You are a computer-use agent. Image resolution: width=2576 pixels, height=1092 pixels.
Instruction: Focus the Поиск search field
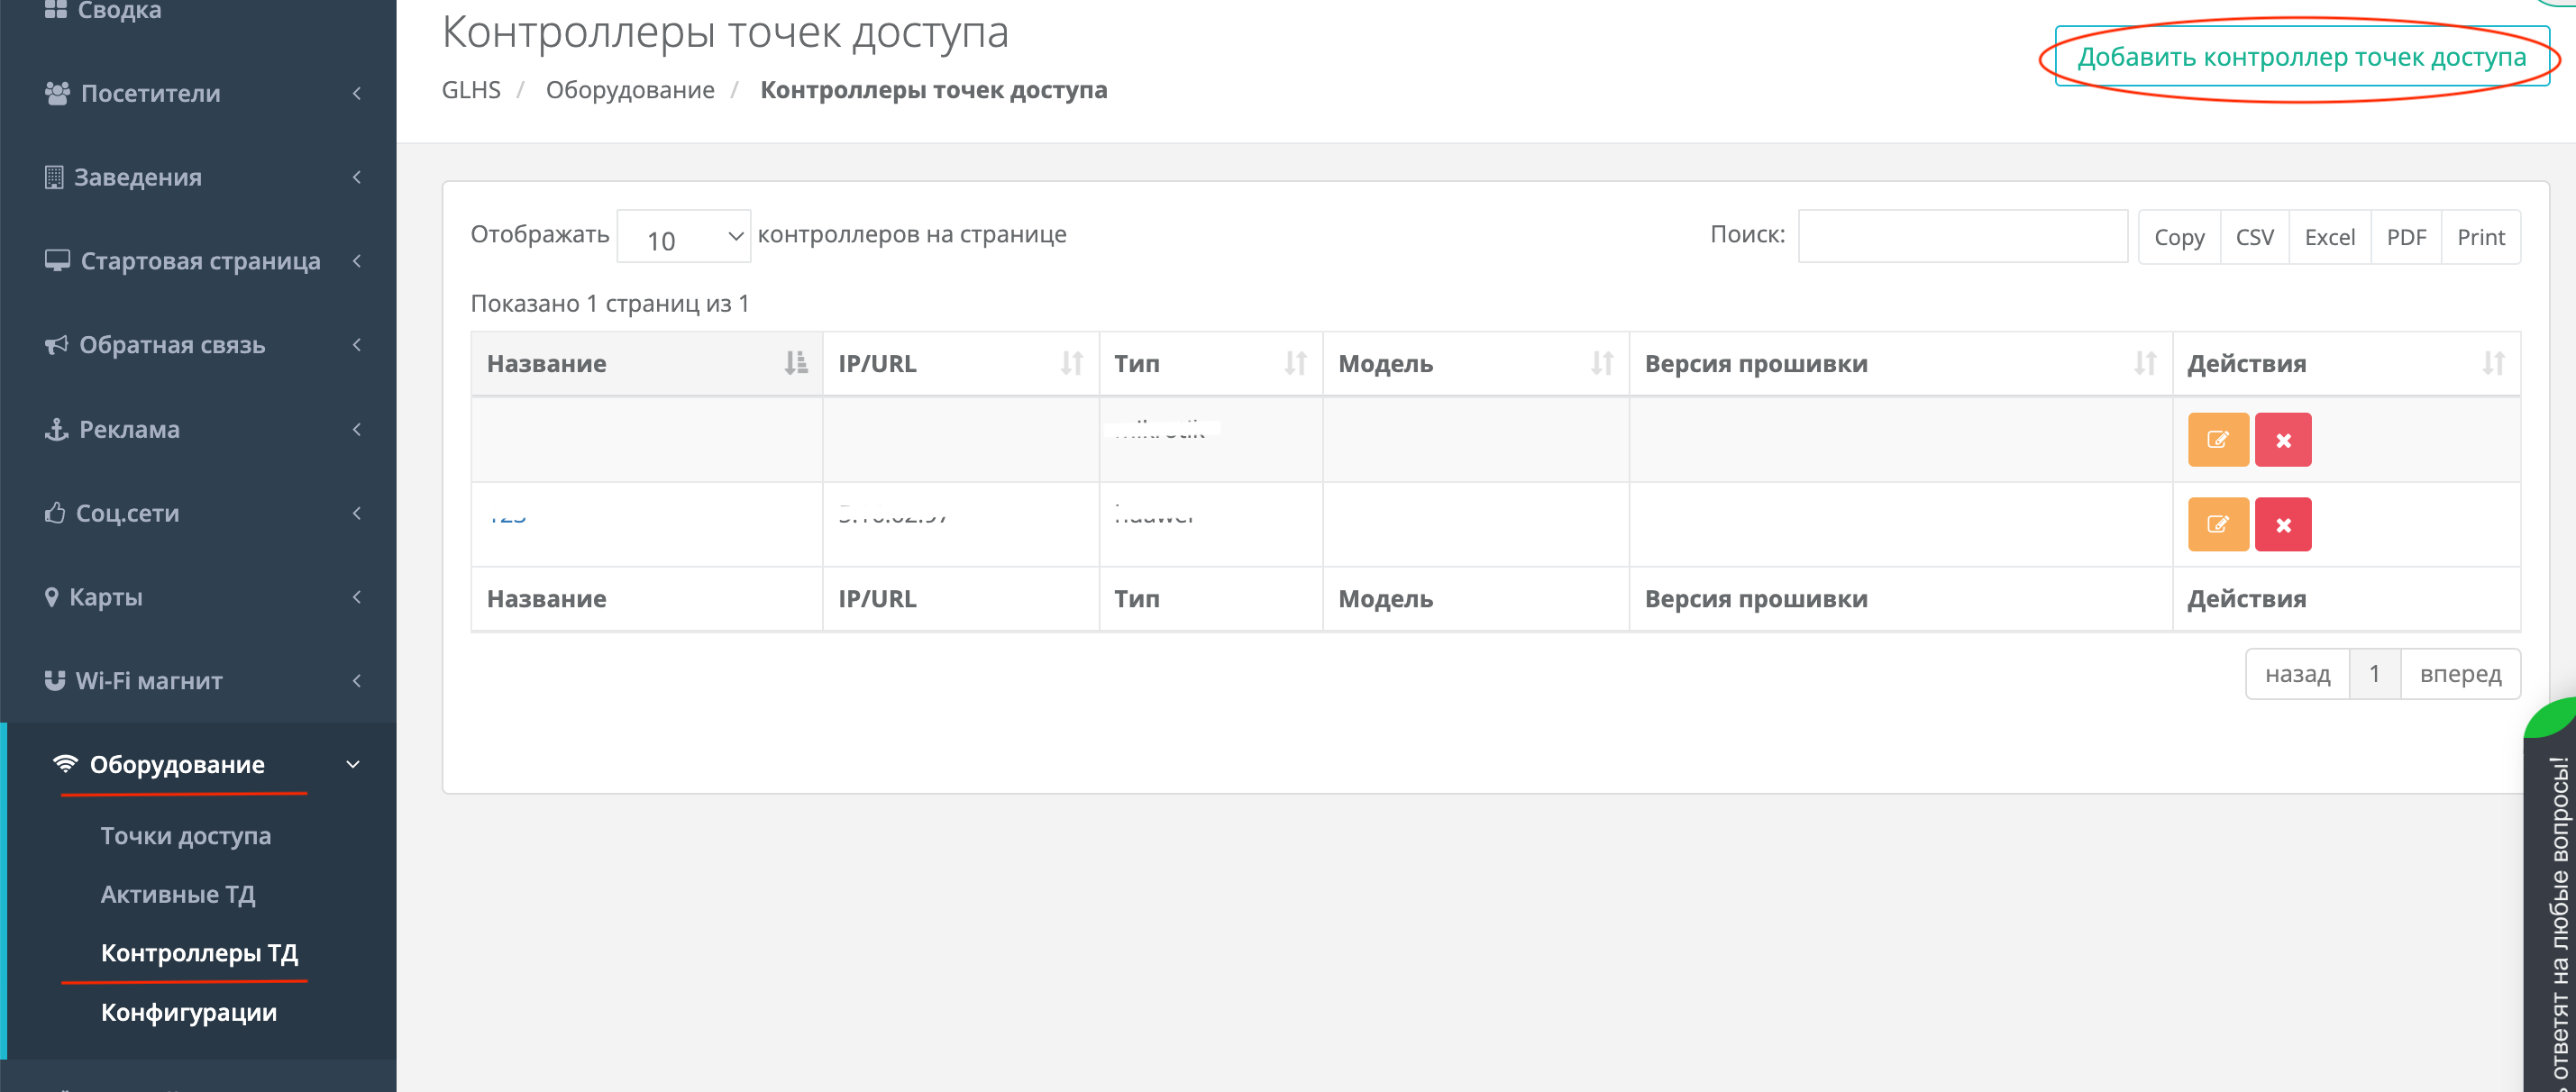pos(1962,236)
